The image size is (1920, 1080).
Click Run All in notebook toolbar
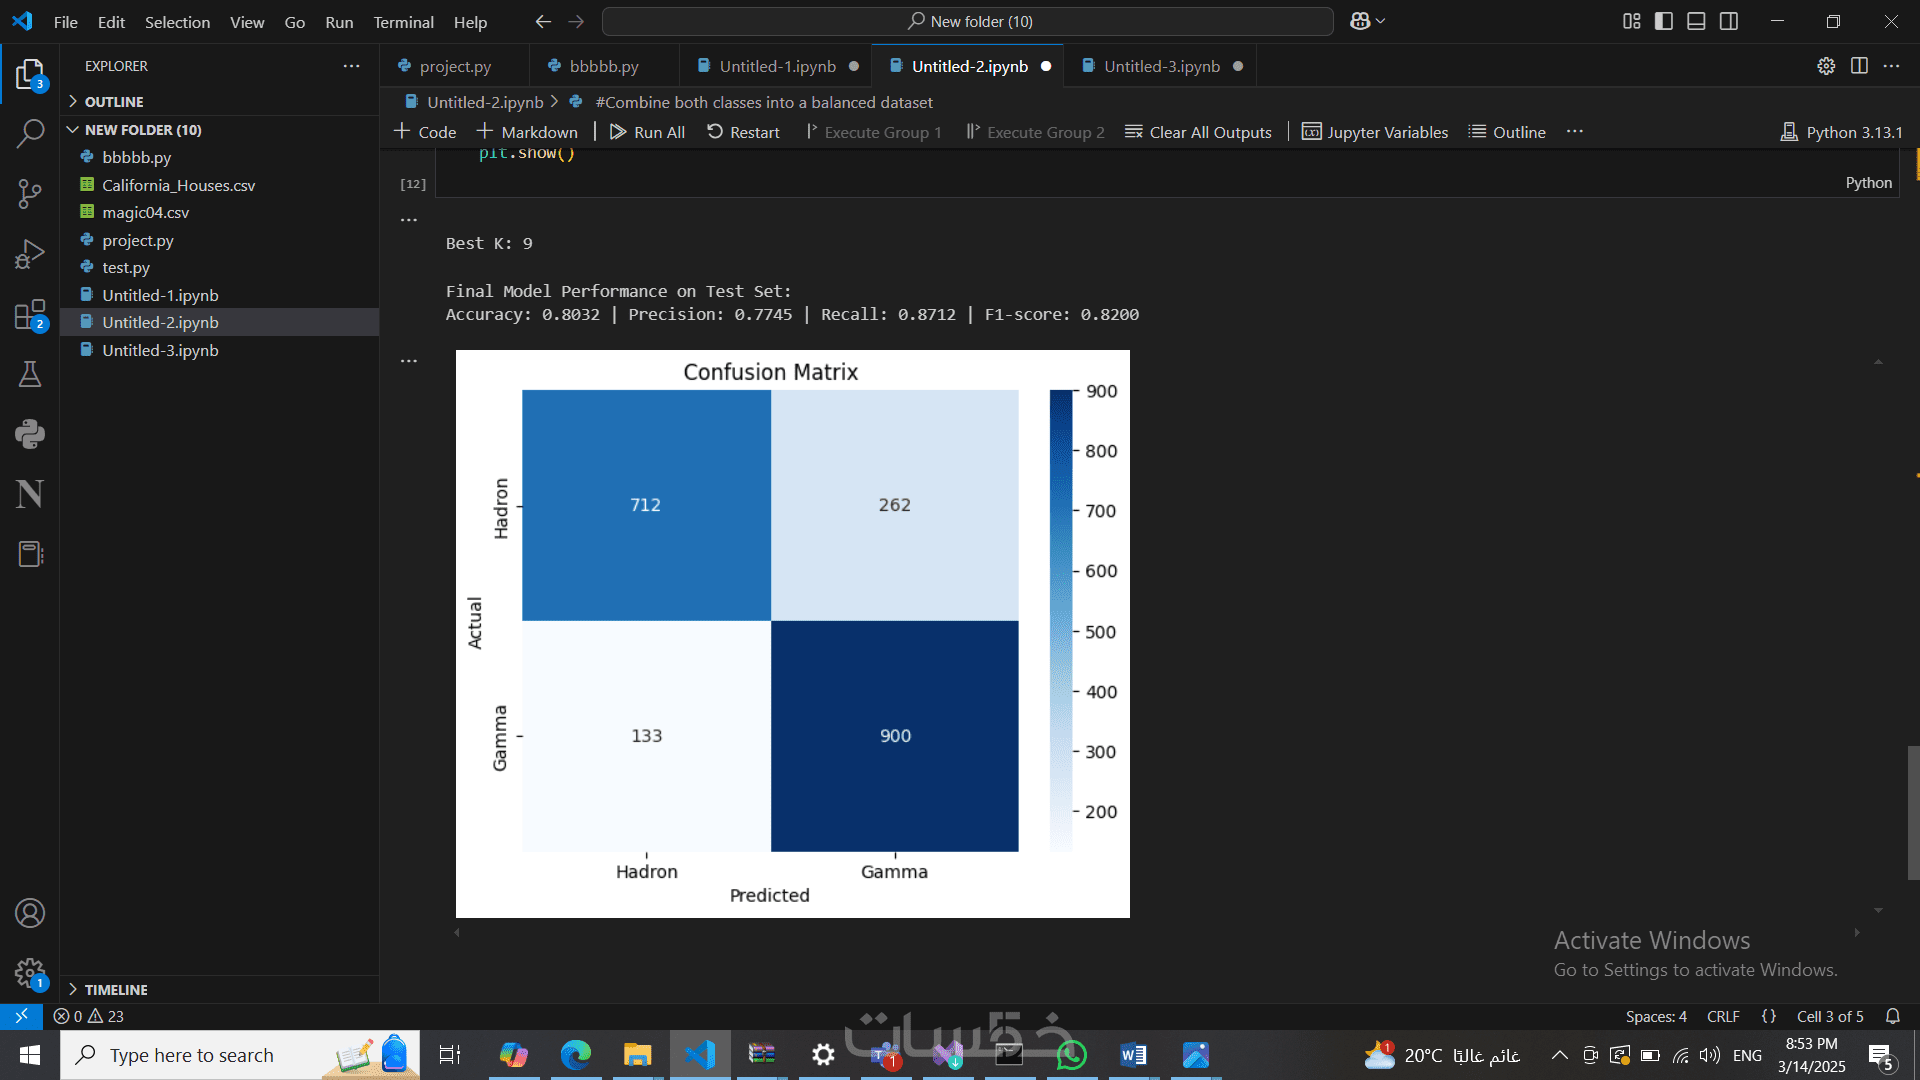coord(648,132)
